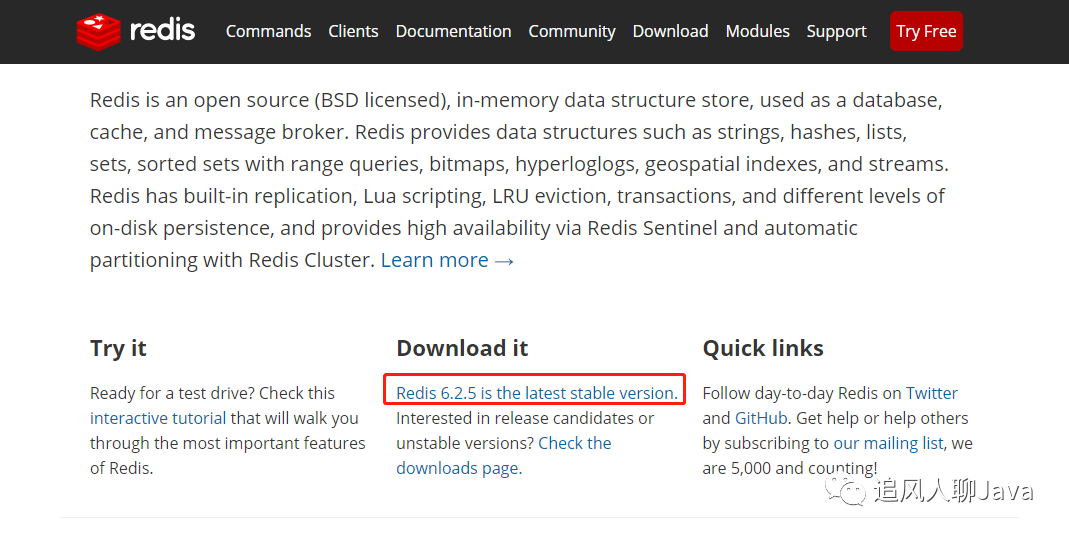The image size is (1069, 537).
Task: Open the Download nav item
Action: tap(670, 31)
